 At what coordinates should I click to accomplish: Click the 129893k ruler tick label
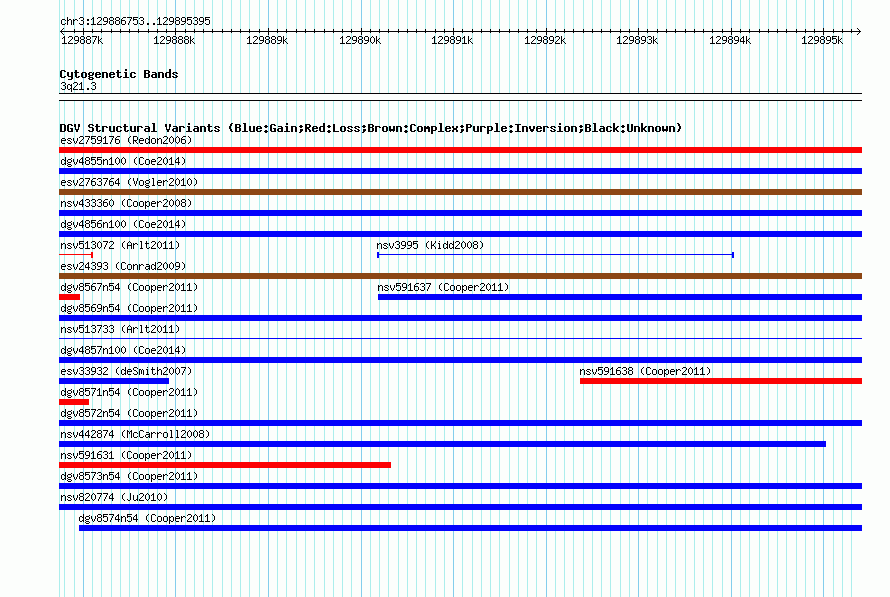(637, 40)
